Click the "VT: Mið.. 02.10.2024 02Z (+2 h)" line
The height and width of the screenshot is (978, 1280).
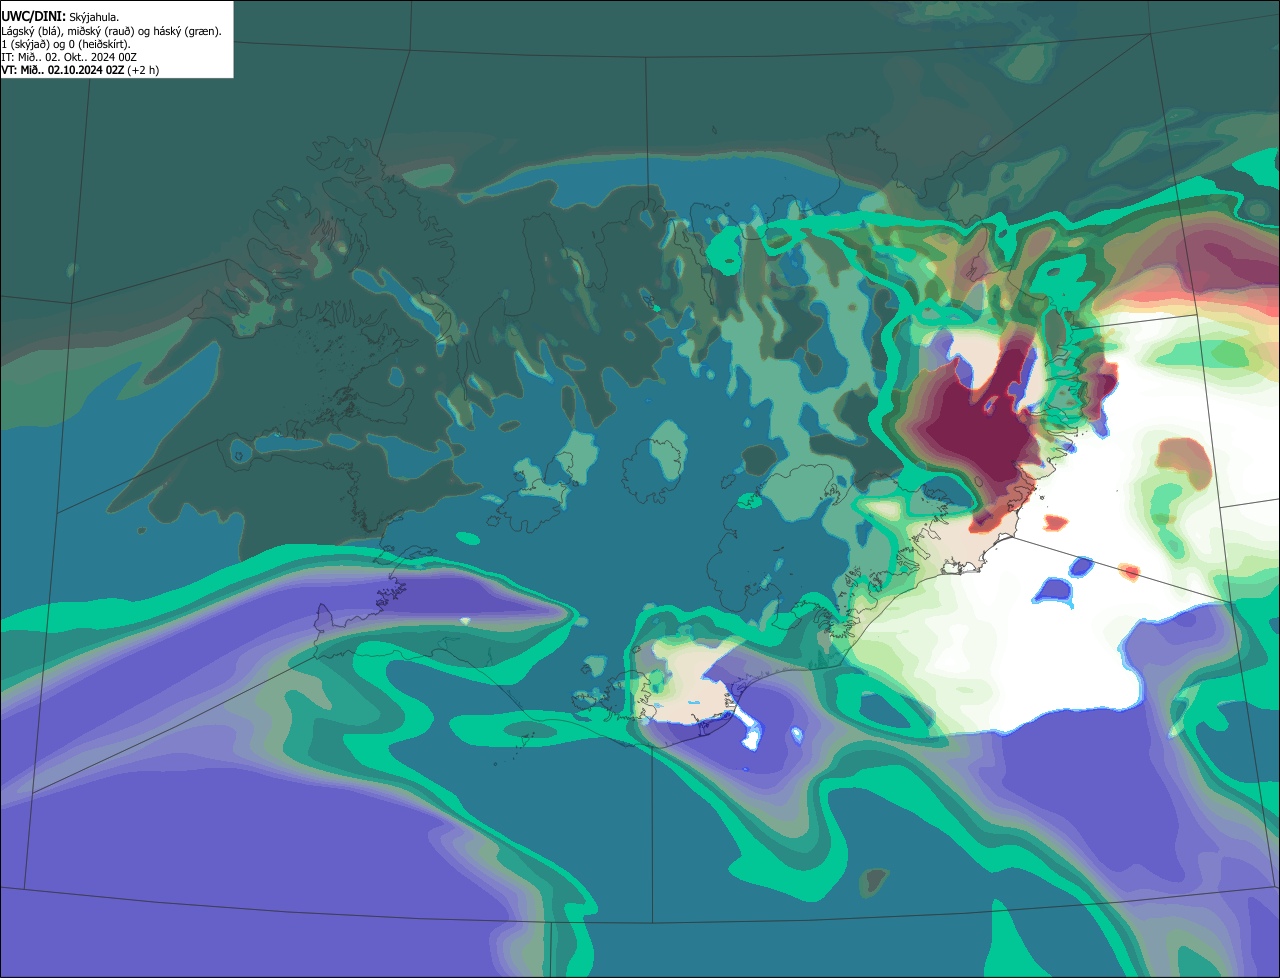point(80,70)
